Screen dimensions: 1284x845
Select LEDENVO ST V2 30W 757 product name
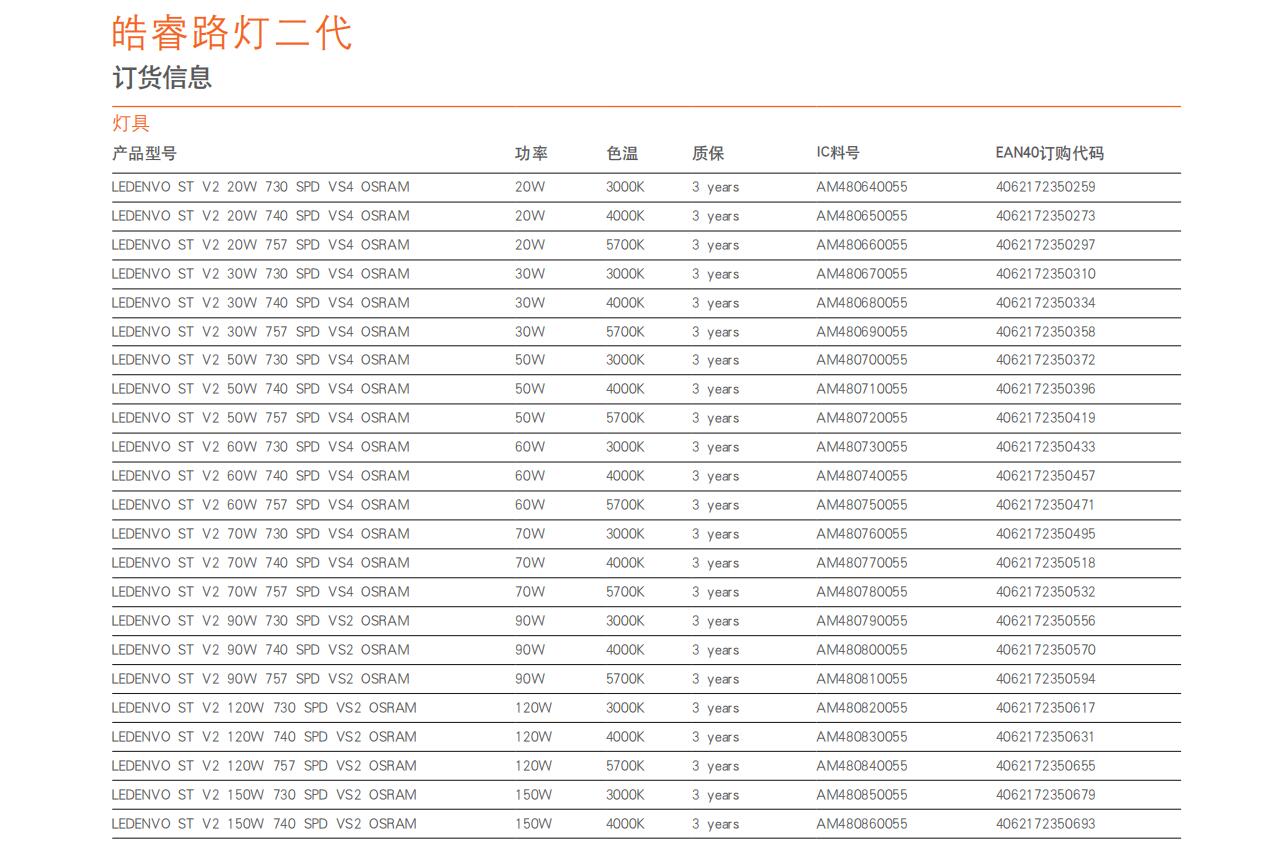(260, 332)
